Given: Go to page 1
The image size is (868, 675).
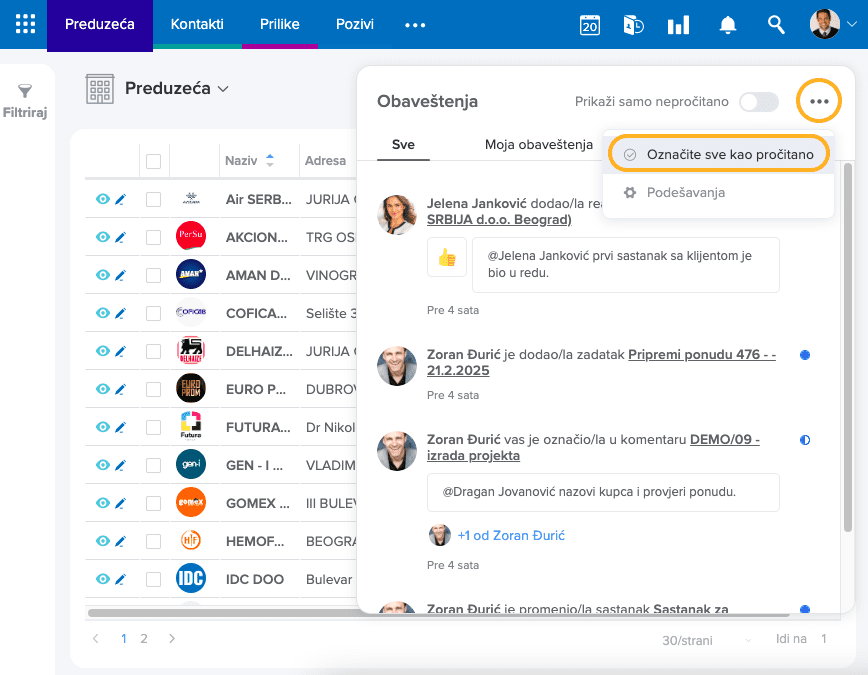Looking at the screenshot, I should tap(124, 638).
